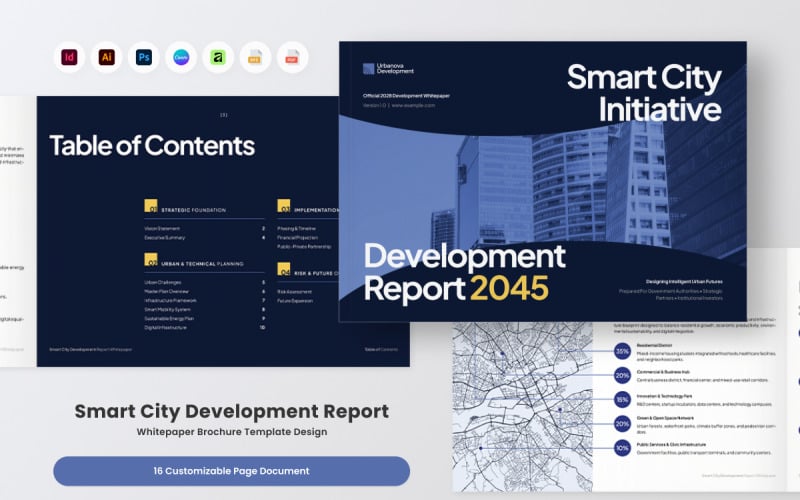Click the 'IMPLEMENTATION' section heading

(316, 210)
